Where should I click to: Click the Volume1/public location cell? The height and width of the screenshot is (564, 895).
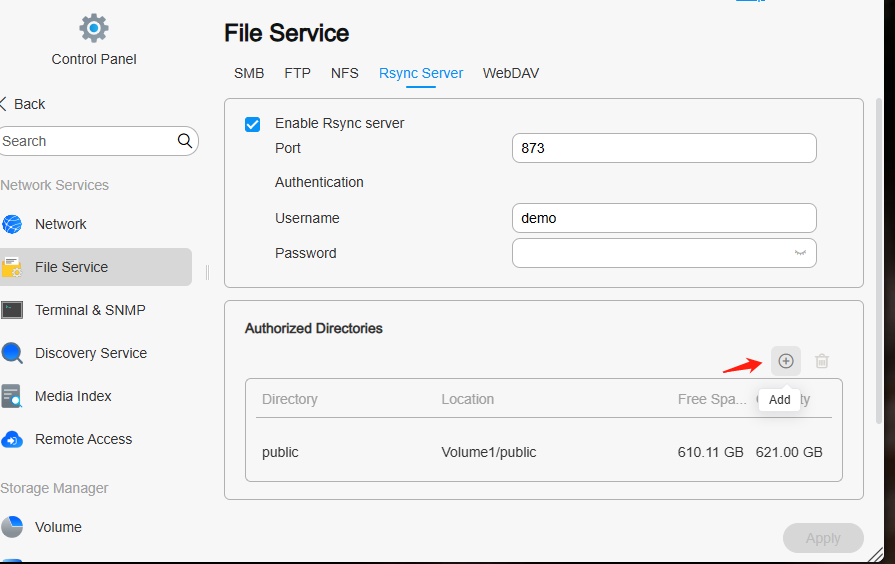tap(489, 452)
